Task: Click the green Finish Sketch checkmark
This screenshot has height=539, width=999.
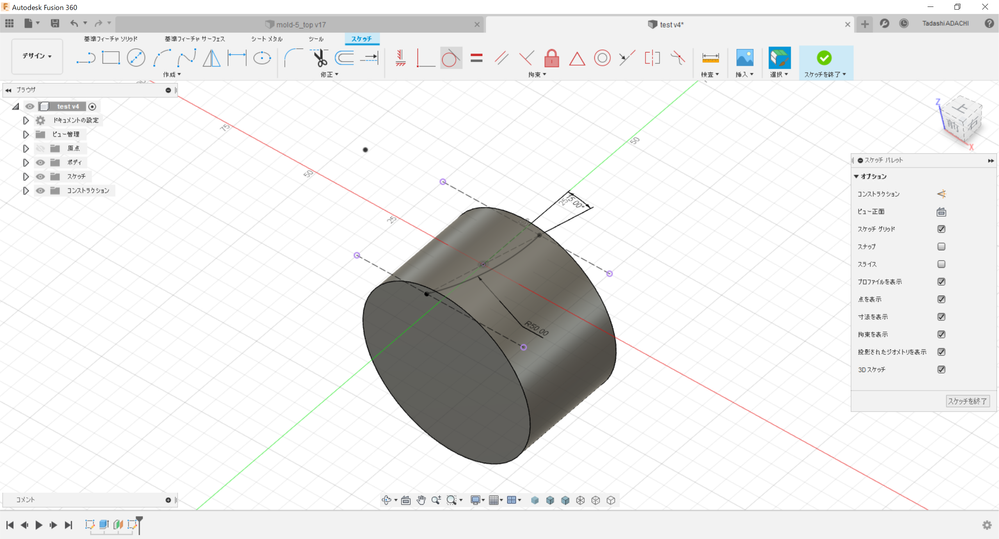Action: tap(824, 58)
